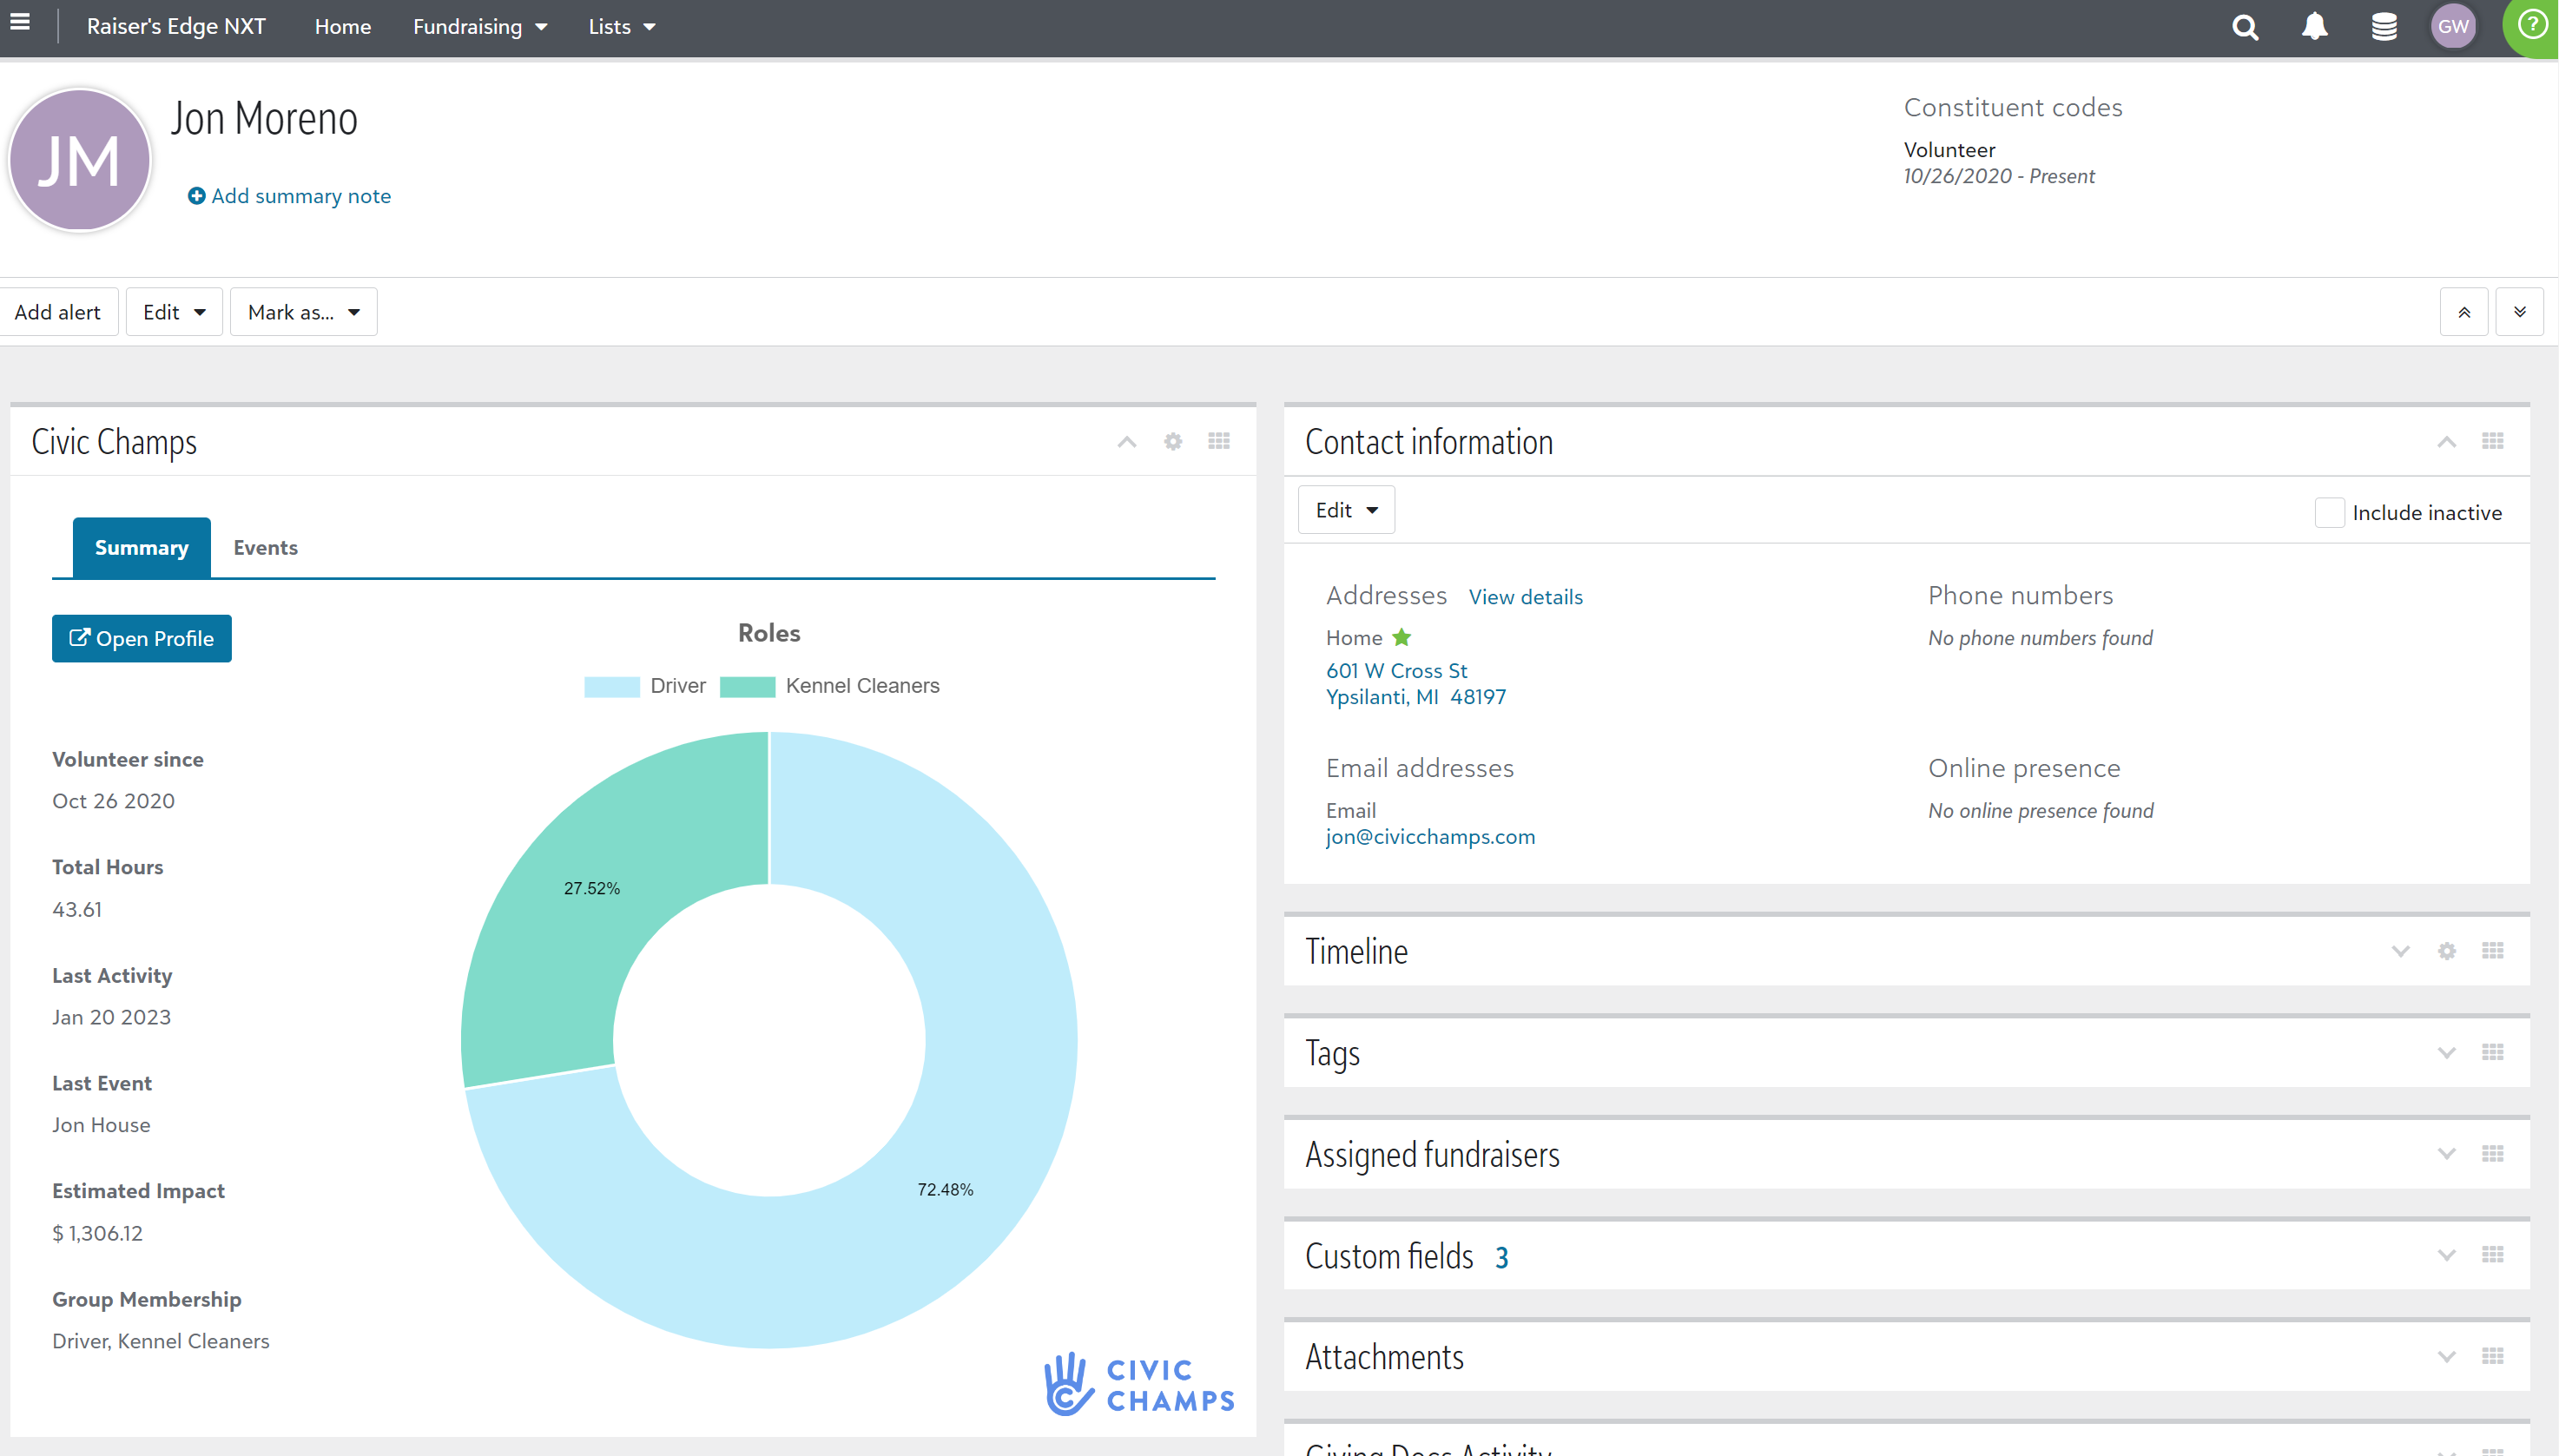Enable the Include inactive checkbox
The width and height of the screenshot is (2559, 1456).
point(2330,512)
